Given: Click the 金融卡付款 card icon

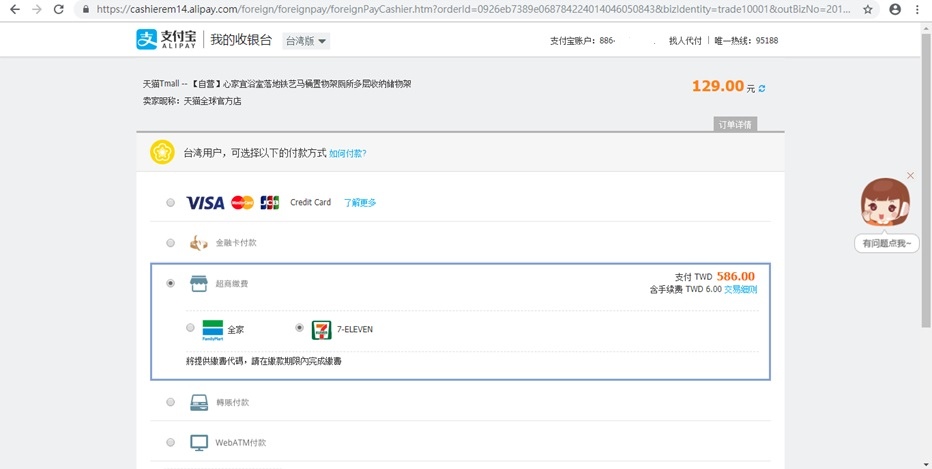Looking at the screenshot, I should click(199, 243).
